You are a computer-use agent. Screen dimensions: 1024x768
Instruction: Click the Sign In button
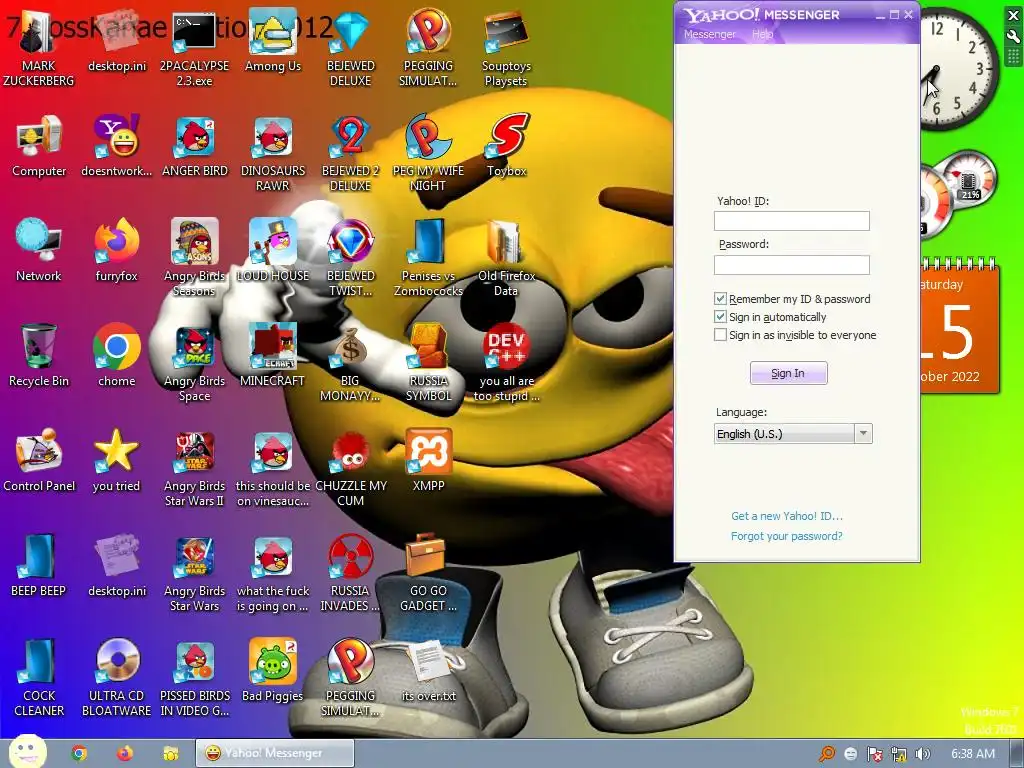(788, 373)
